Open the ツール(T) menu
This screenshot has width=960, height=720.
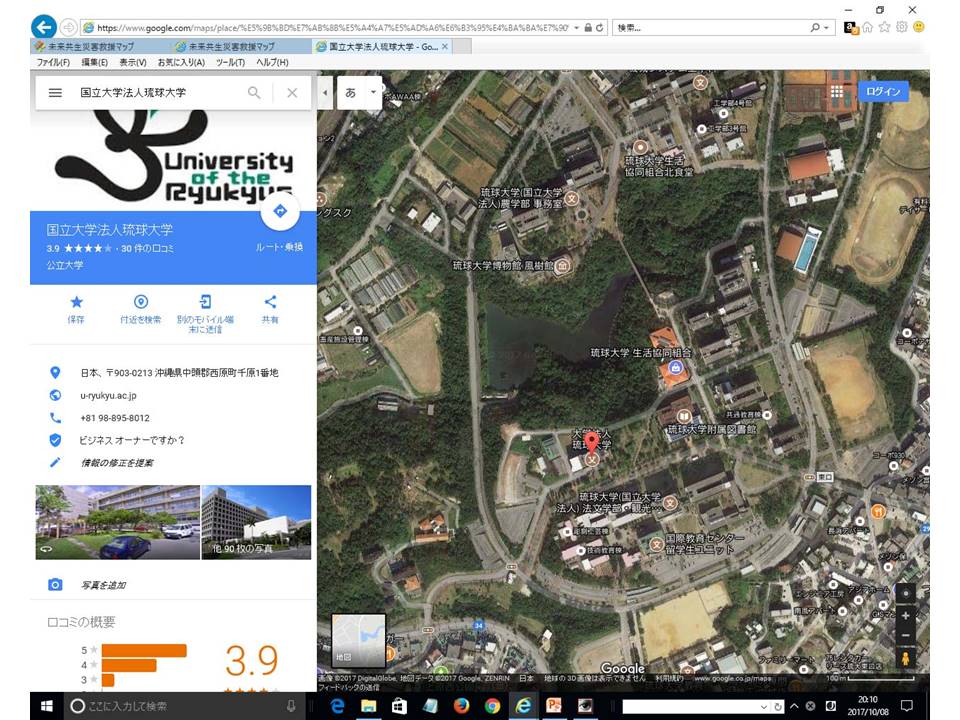pos(230,62)
